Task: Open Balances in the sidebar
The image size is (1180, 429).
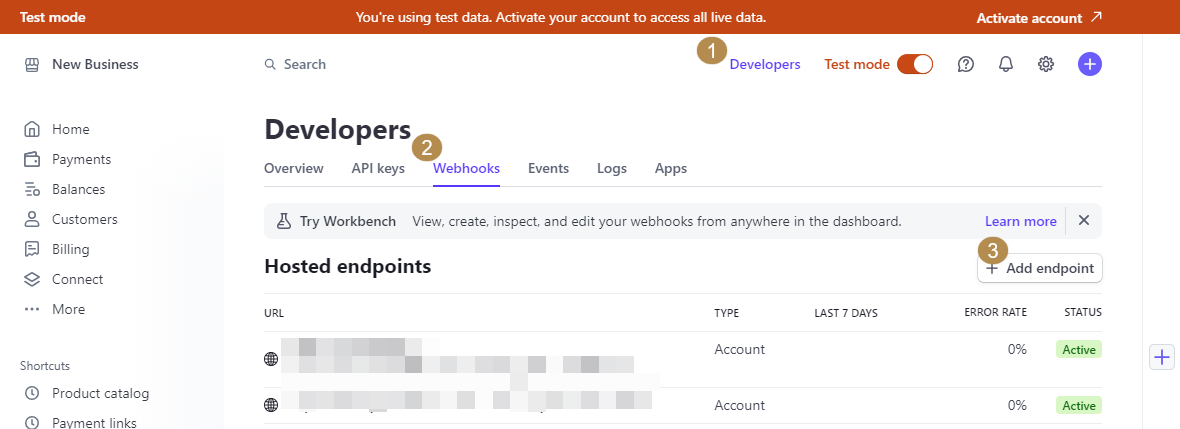Action: click(78, 189)
